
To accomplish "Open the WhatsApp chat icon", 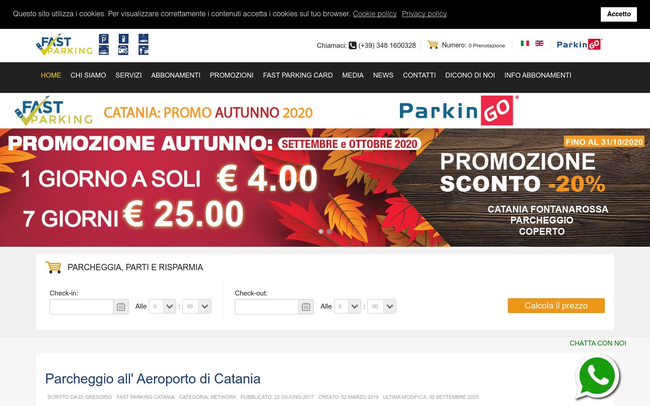I will tap(597, 377).
